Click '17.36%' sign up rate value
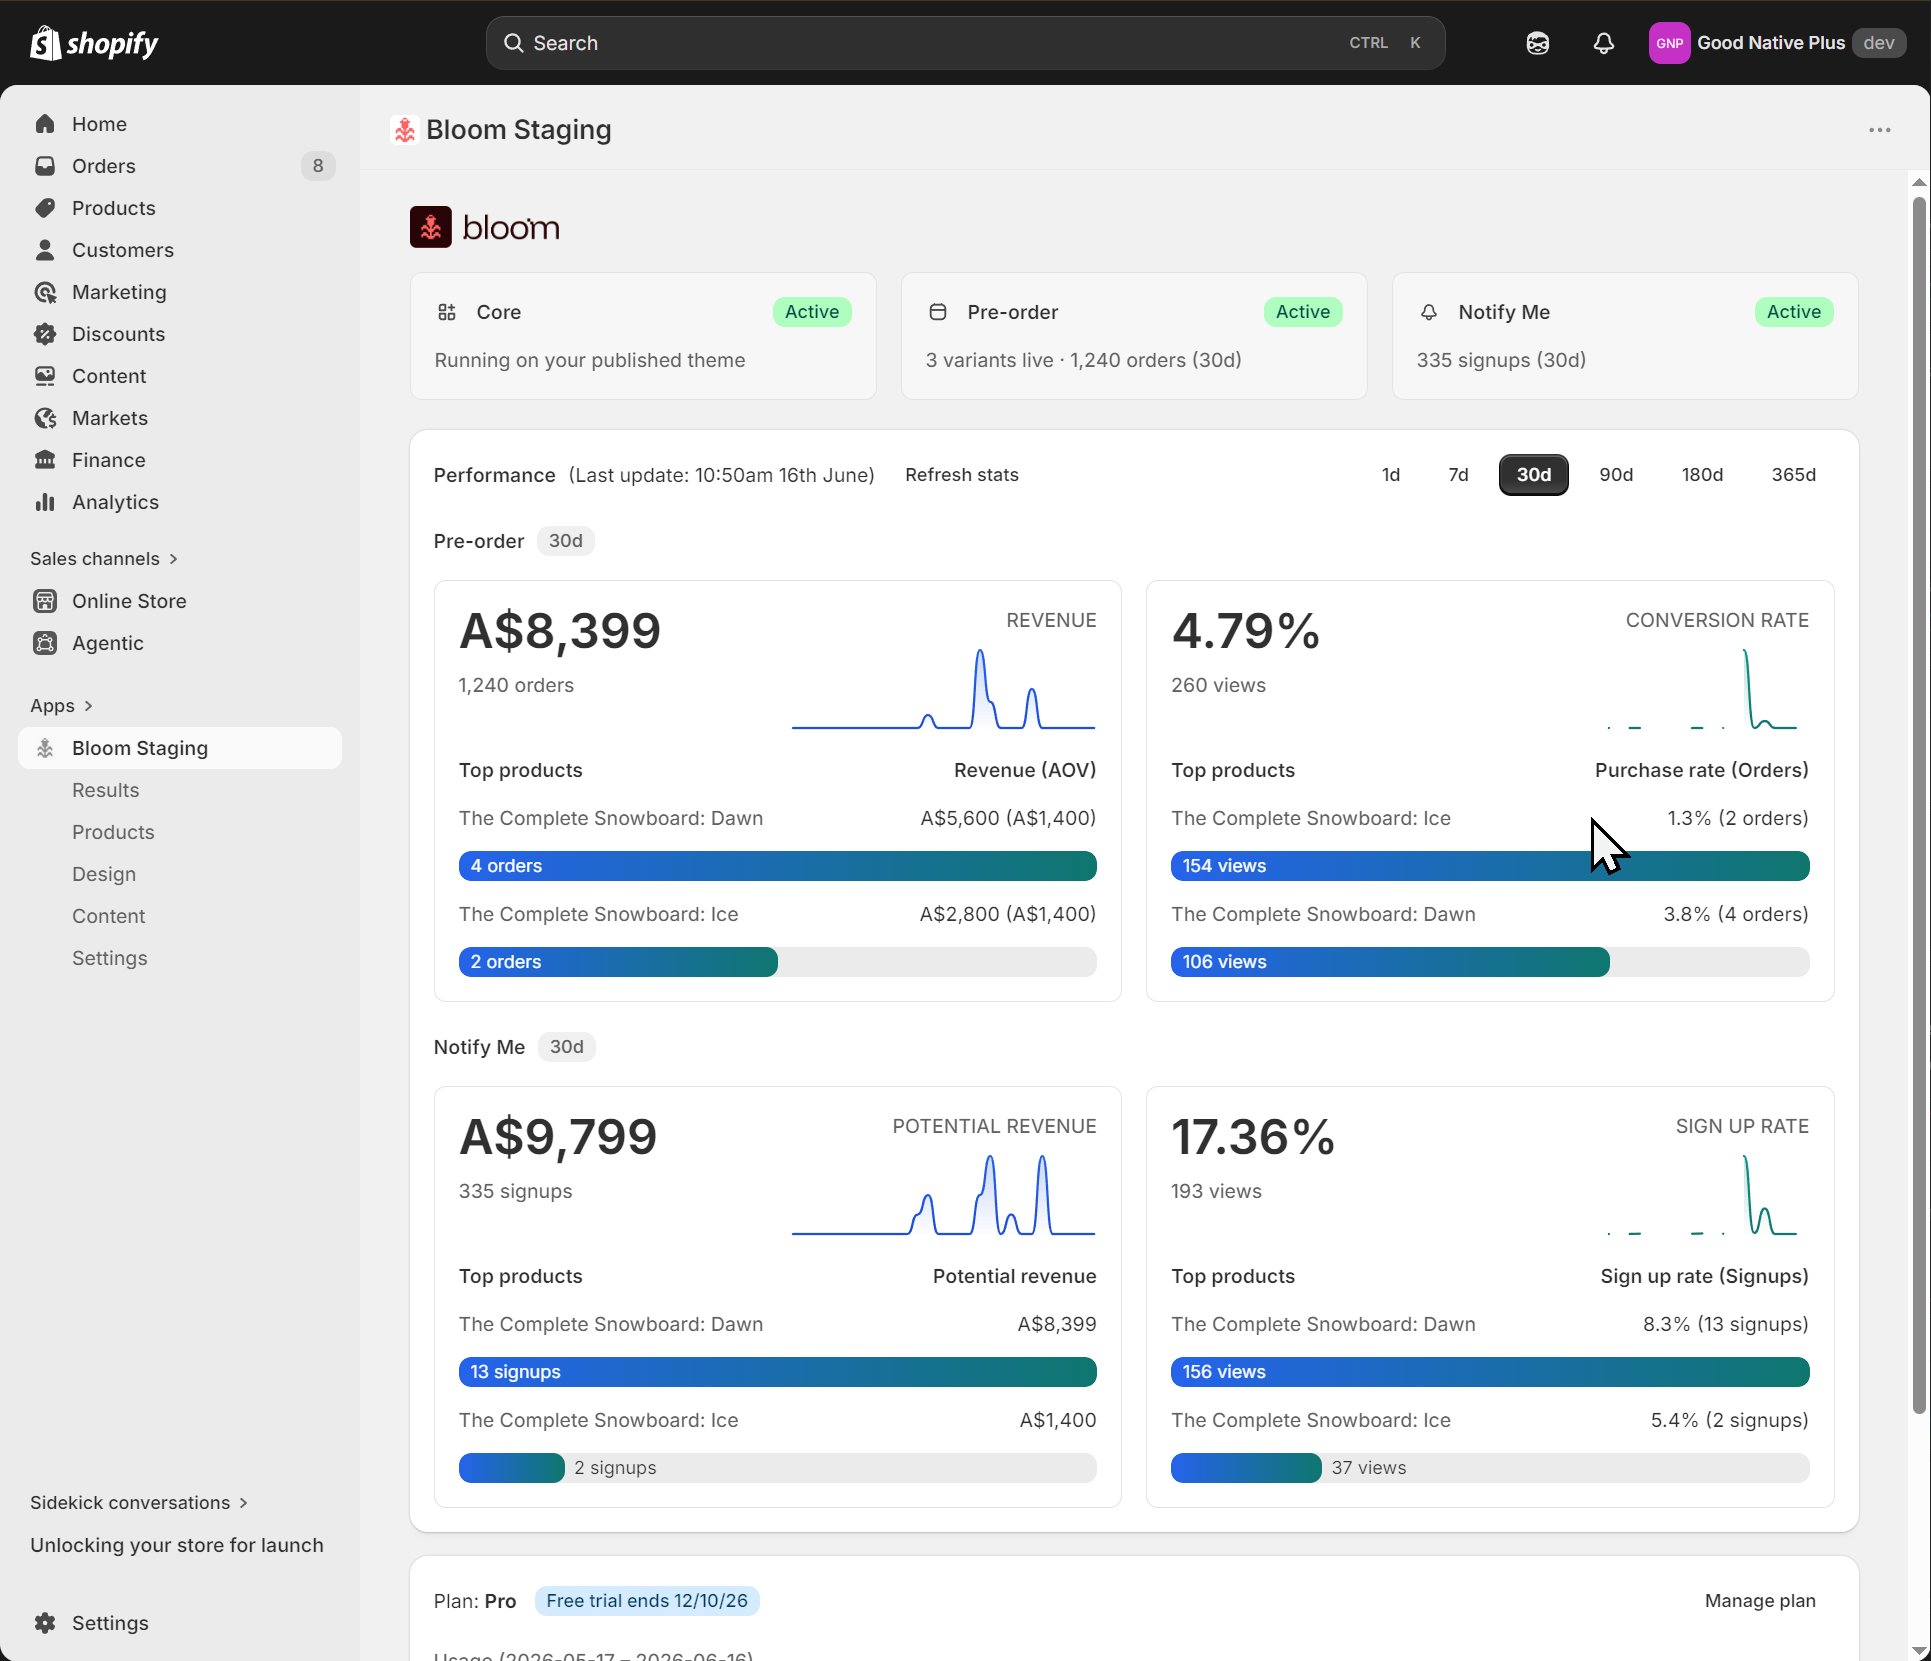Viewport: 1931px width, 1661px height. pos(1253,1137)
